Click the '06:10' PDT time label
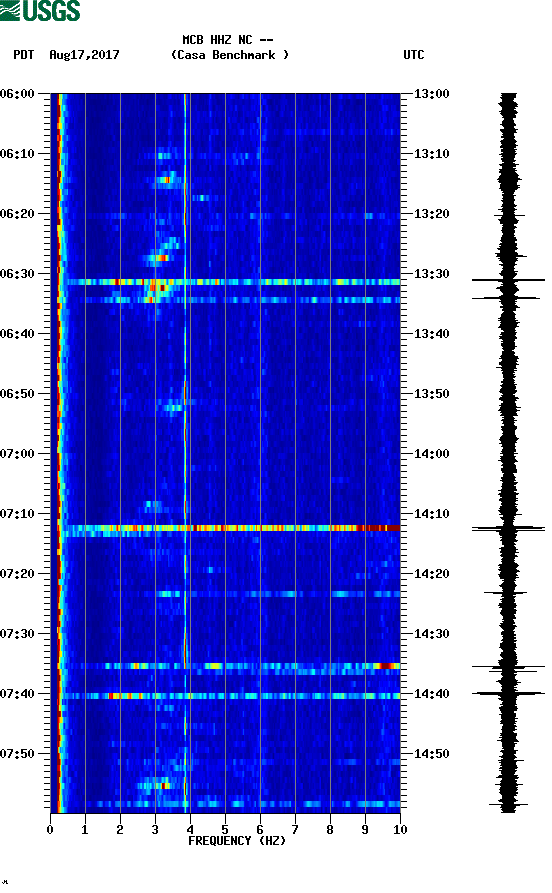Image resolution: width=552 pixels, height=893 pixels. tap(18, 154)
